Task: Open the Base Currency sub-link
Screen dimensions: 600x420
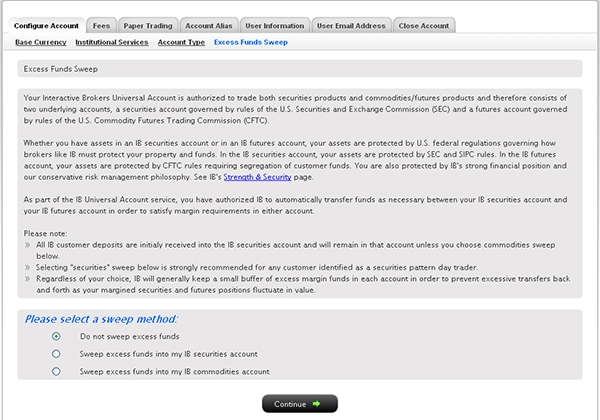Action: [41, 42]
